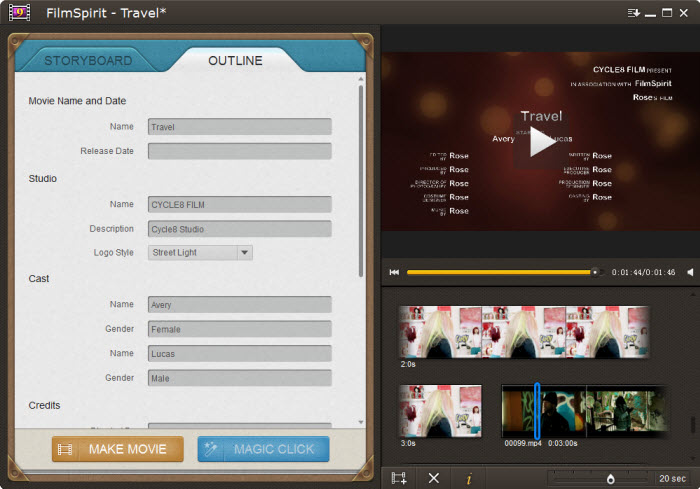Click the timeline zoom slider handle
Viewport: 700px width, 489px height.
(x=610, y=479)
